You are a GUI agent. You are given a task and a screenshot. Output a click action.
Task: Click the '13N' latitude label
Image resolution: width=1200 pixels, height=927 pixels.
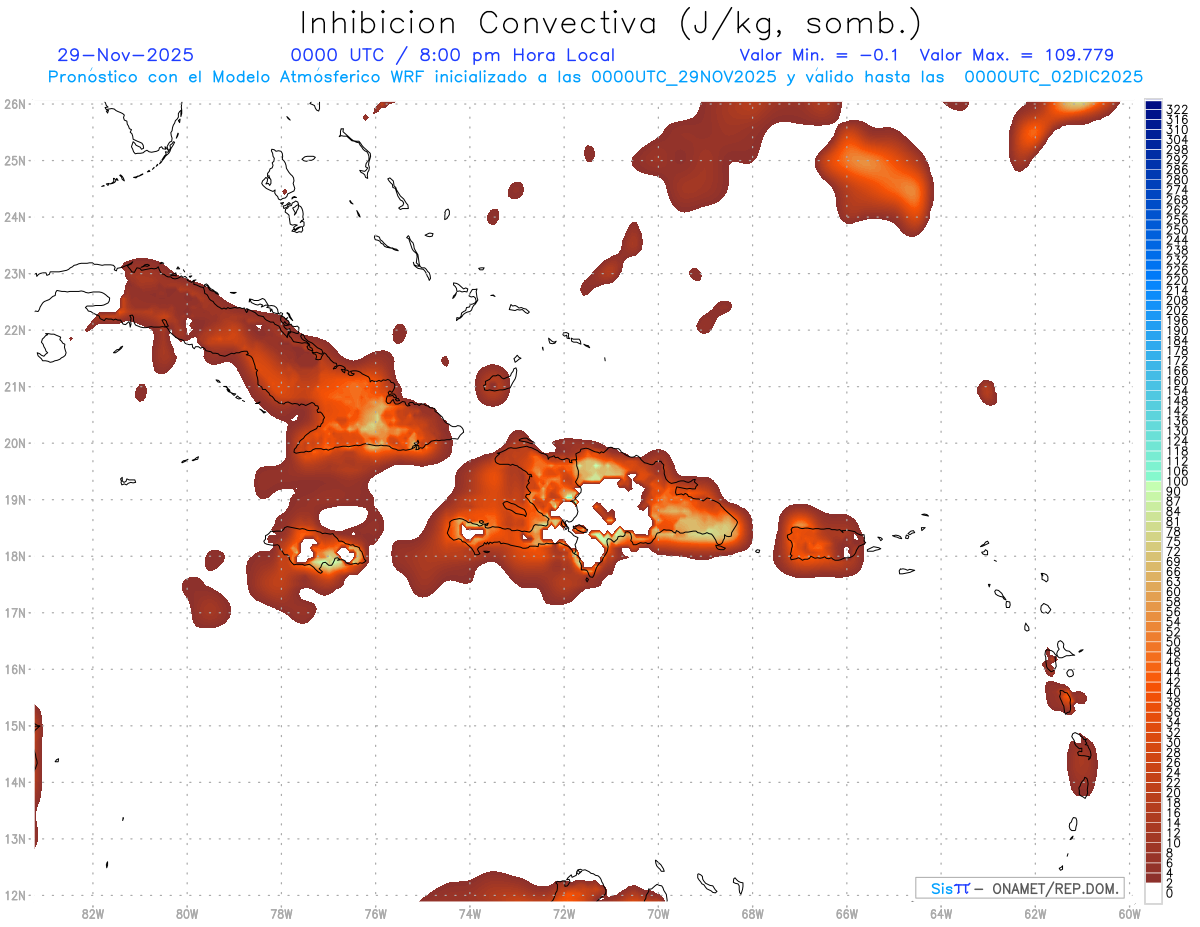point(15,838)
